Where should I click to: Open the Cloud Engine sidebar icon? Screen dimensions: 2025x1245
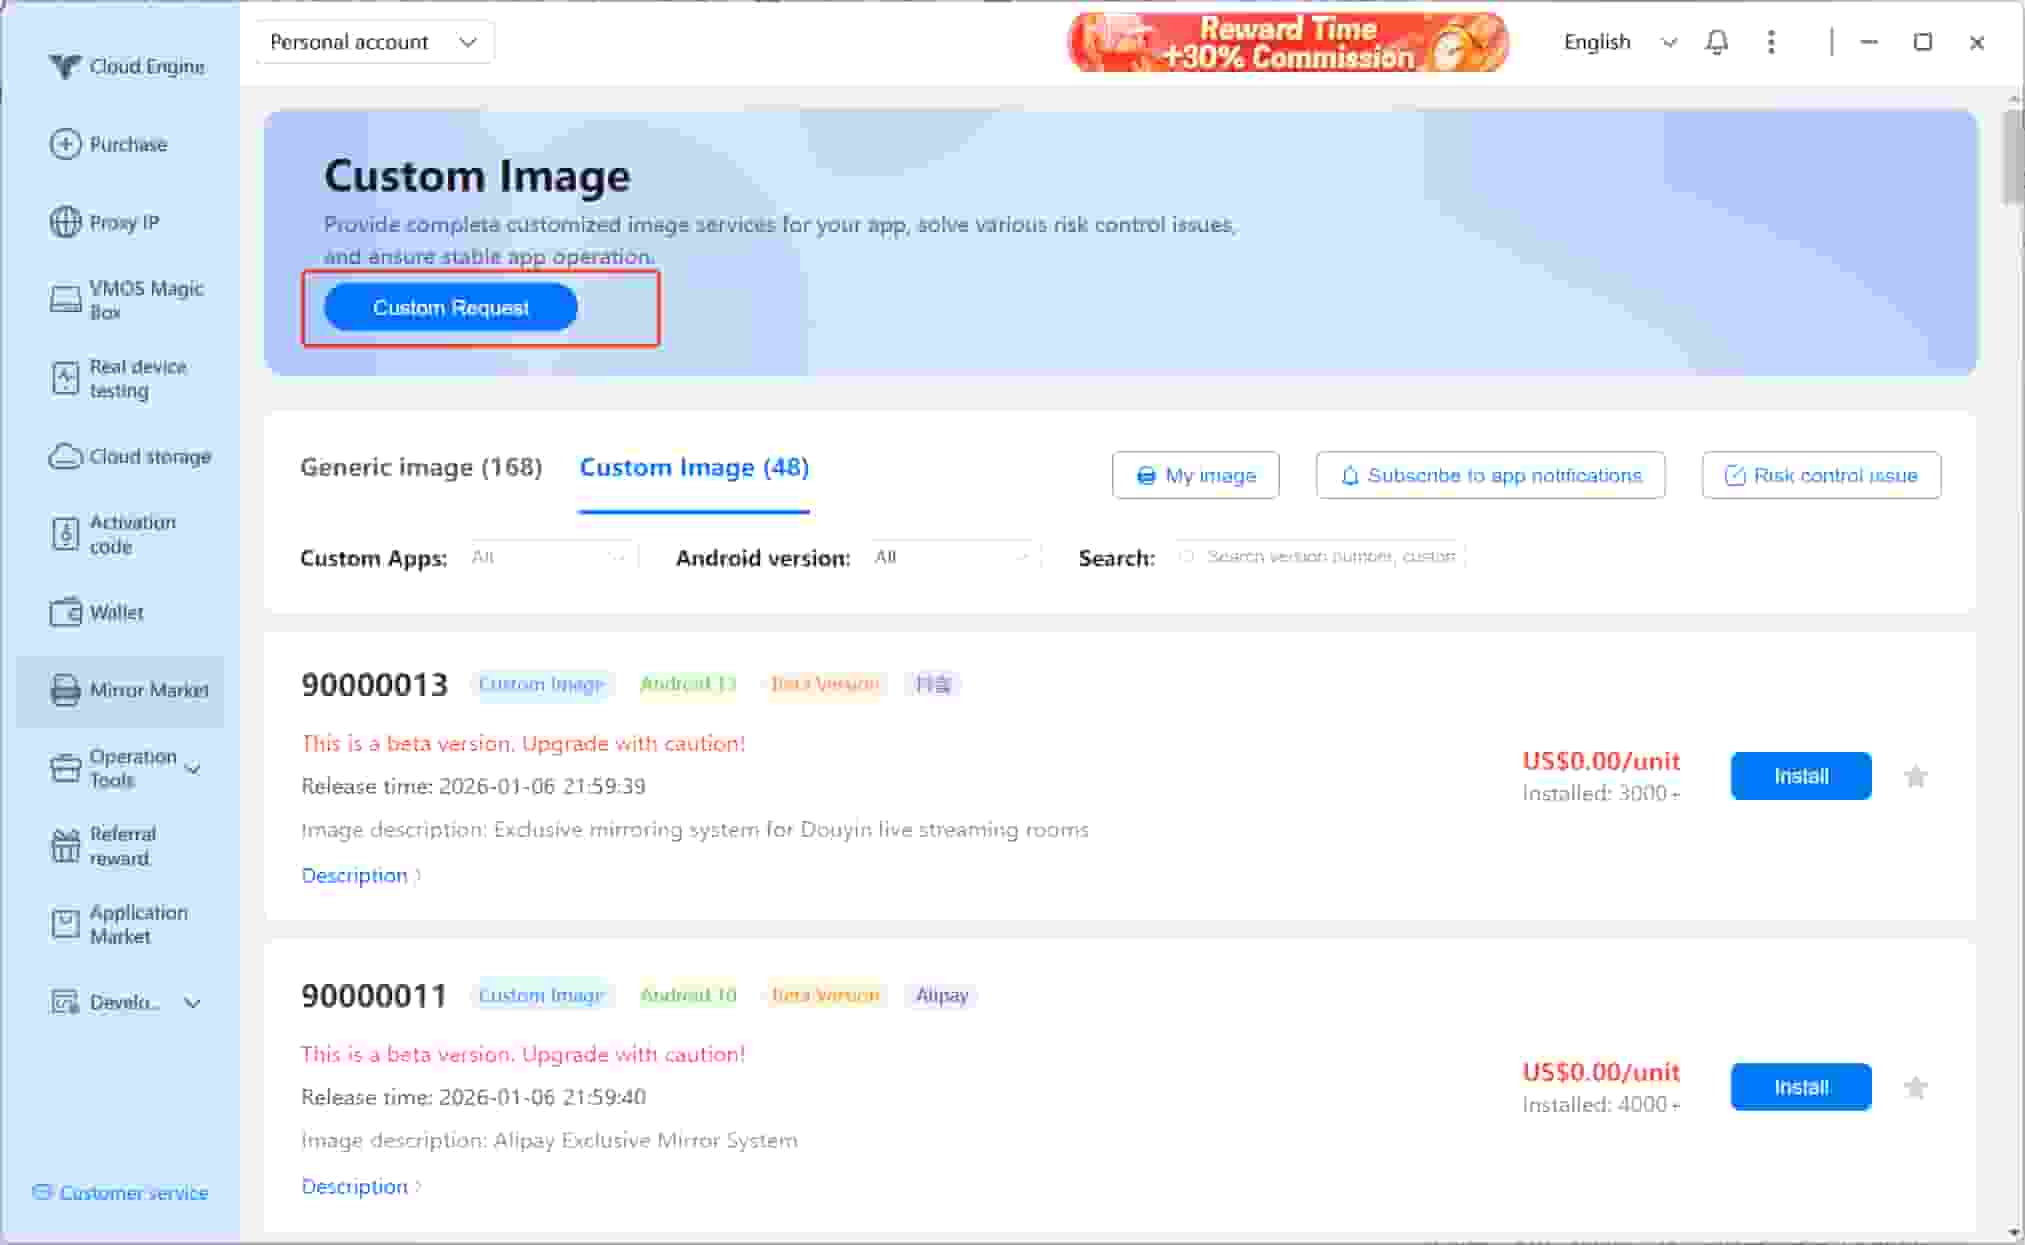pos(65,66)
